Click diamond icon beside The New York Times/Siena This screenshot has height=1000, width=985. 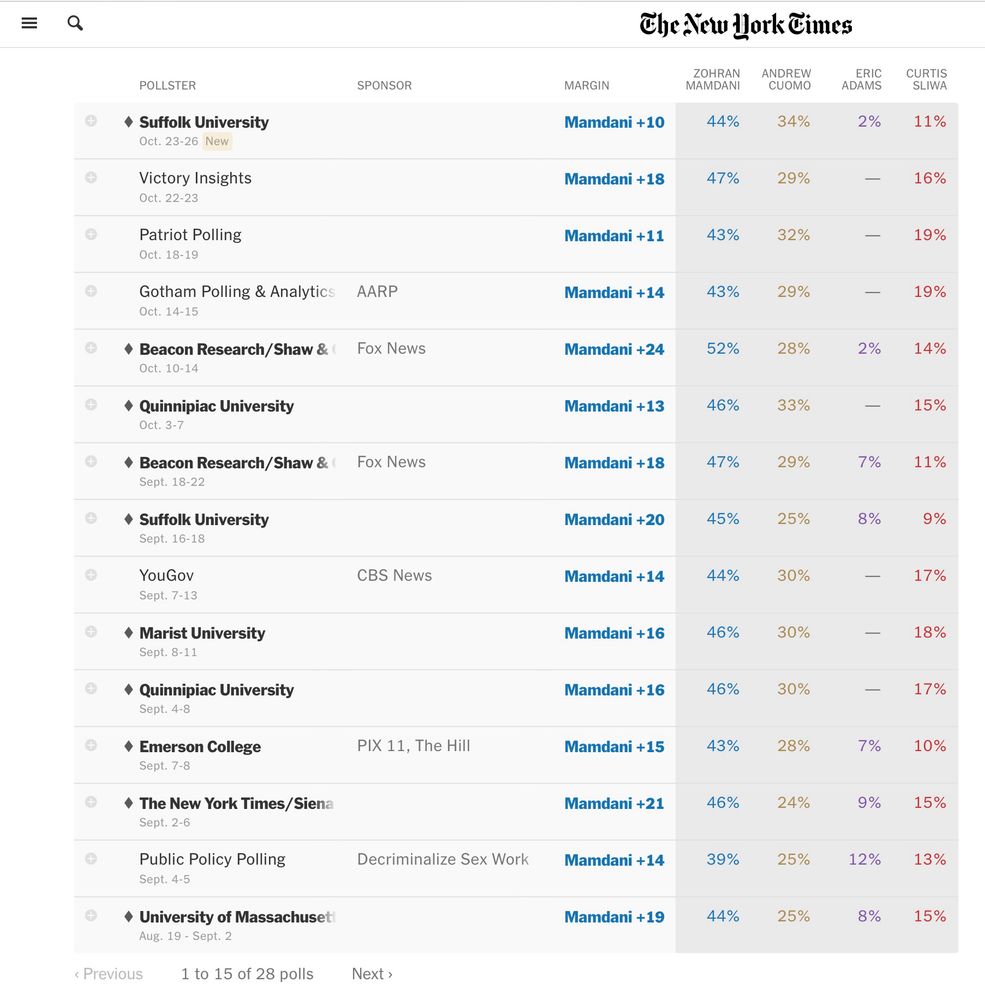click(128, 803)
